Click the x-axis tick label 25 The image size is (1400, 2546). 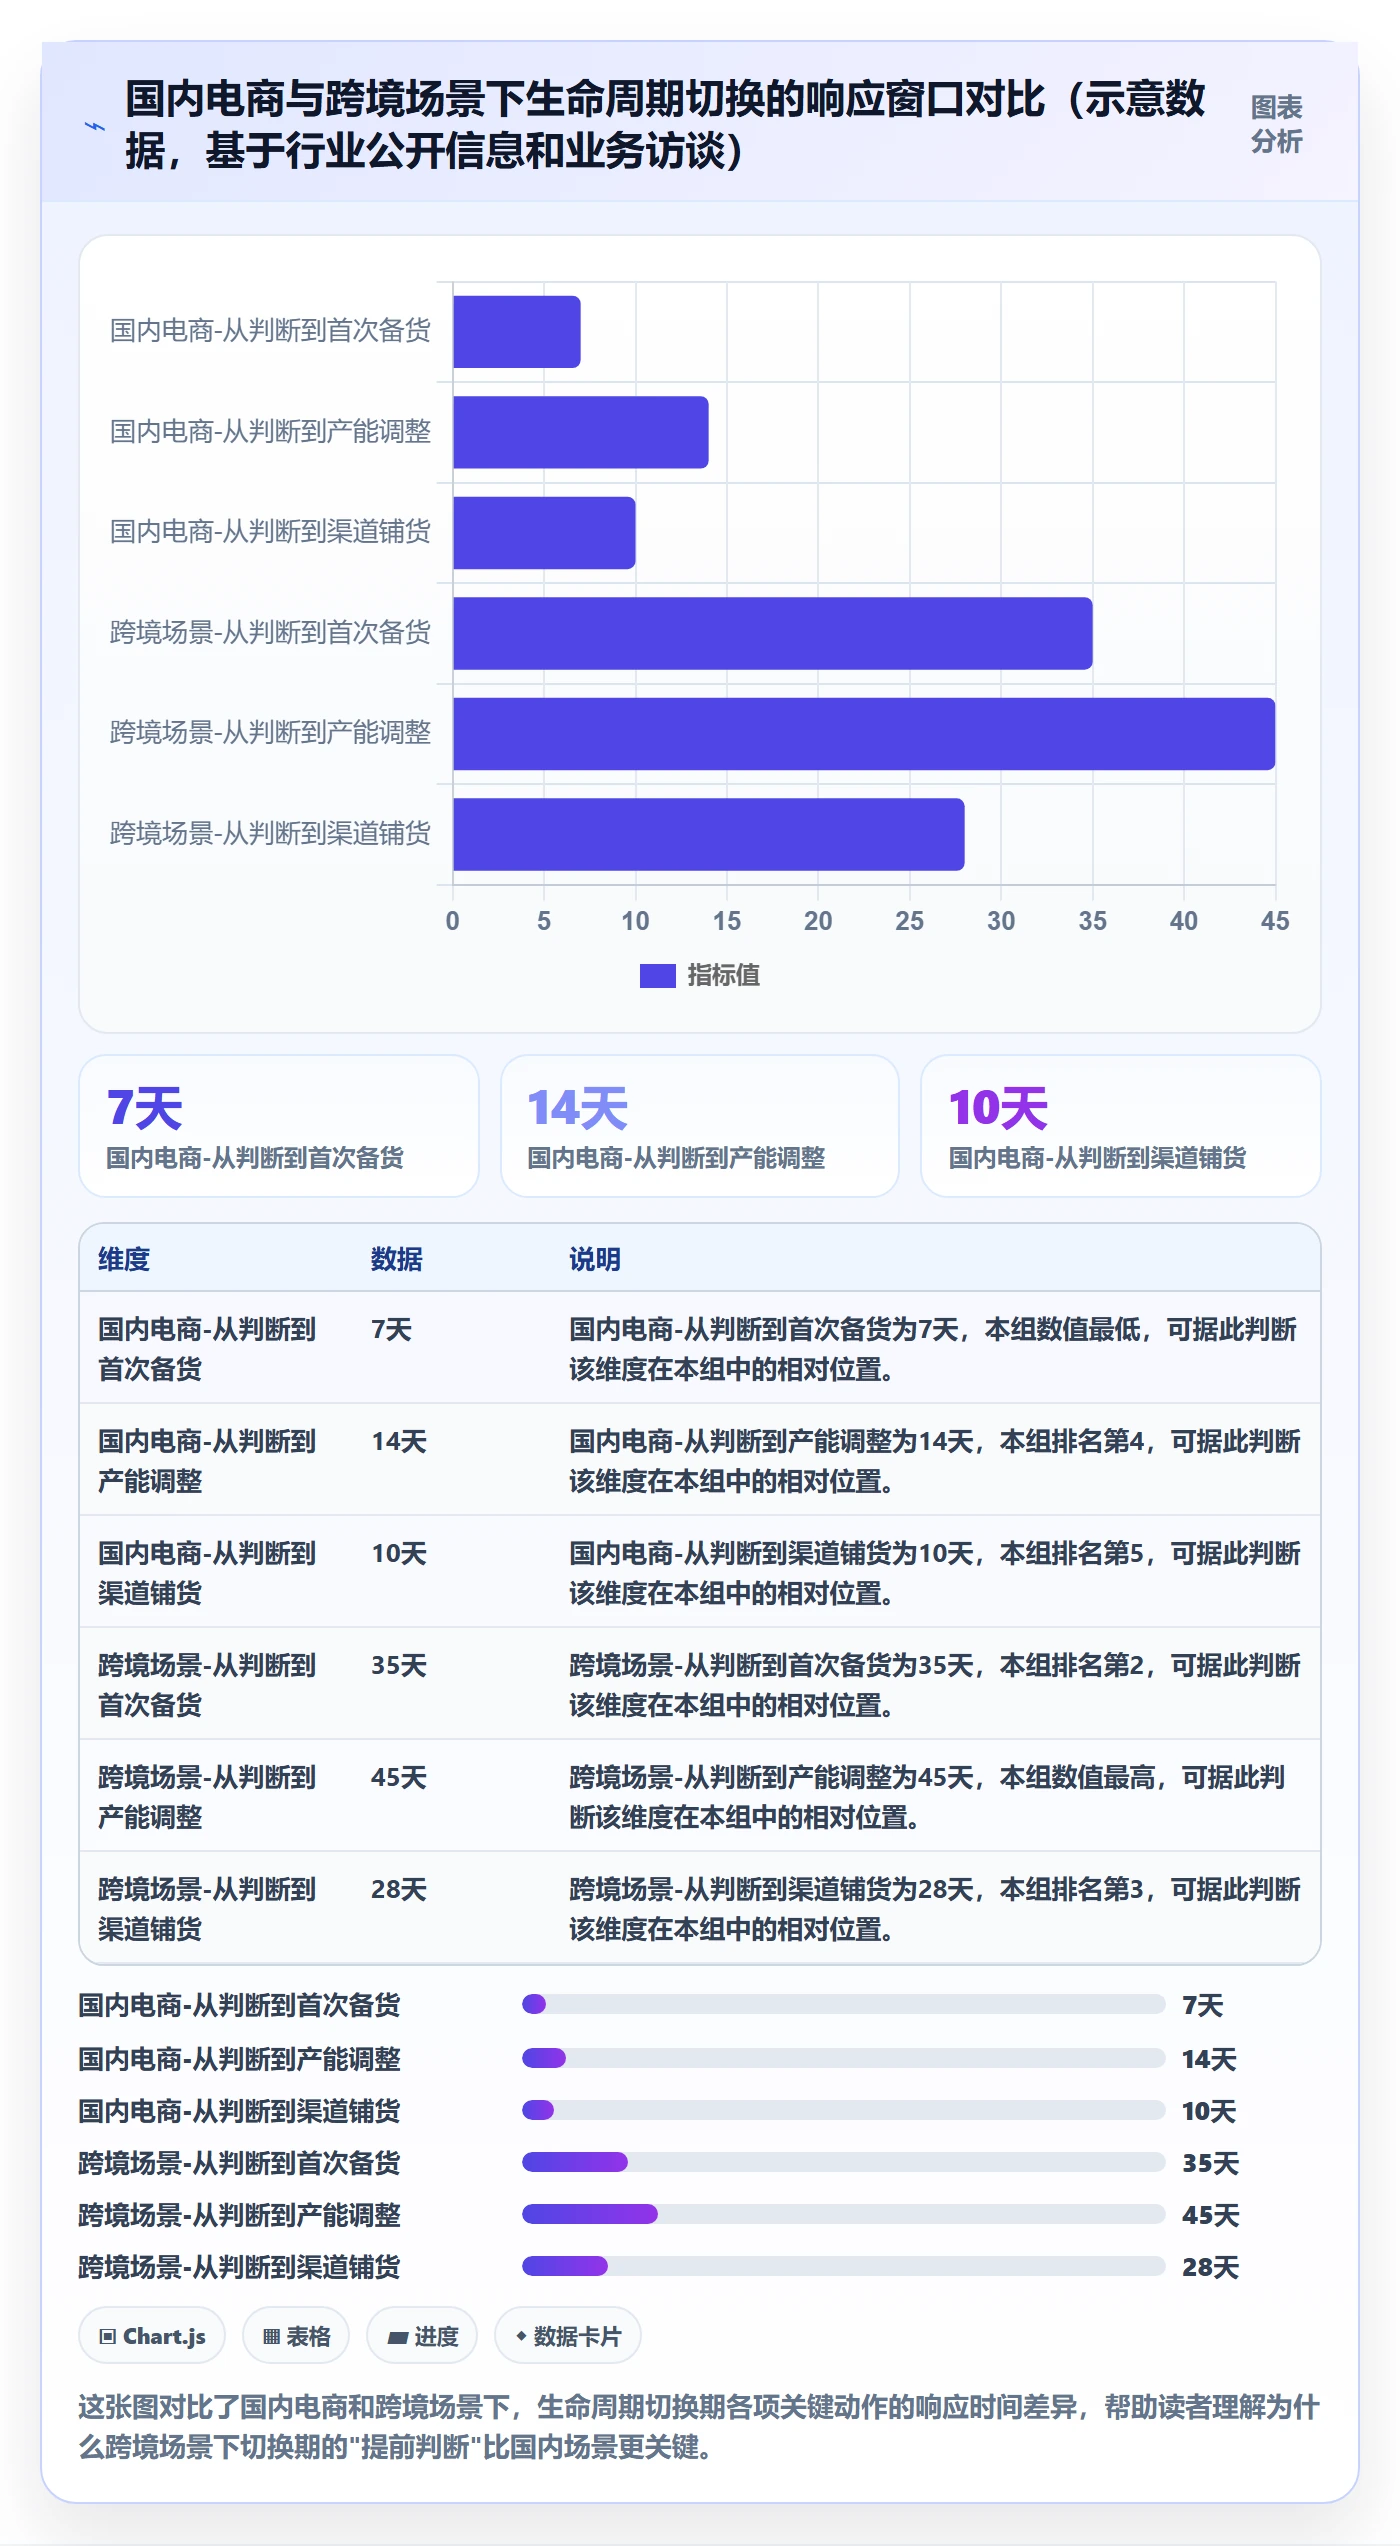point(909,921)
